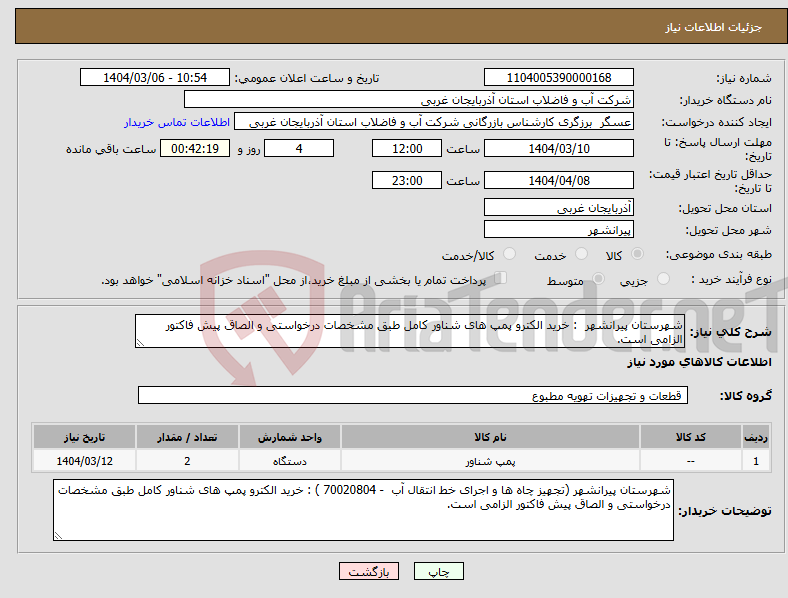Click the remaining time countdown 00:42:19
This screenshot has width=788, height=598.
click(x=195, y=148)
